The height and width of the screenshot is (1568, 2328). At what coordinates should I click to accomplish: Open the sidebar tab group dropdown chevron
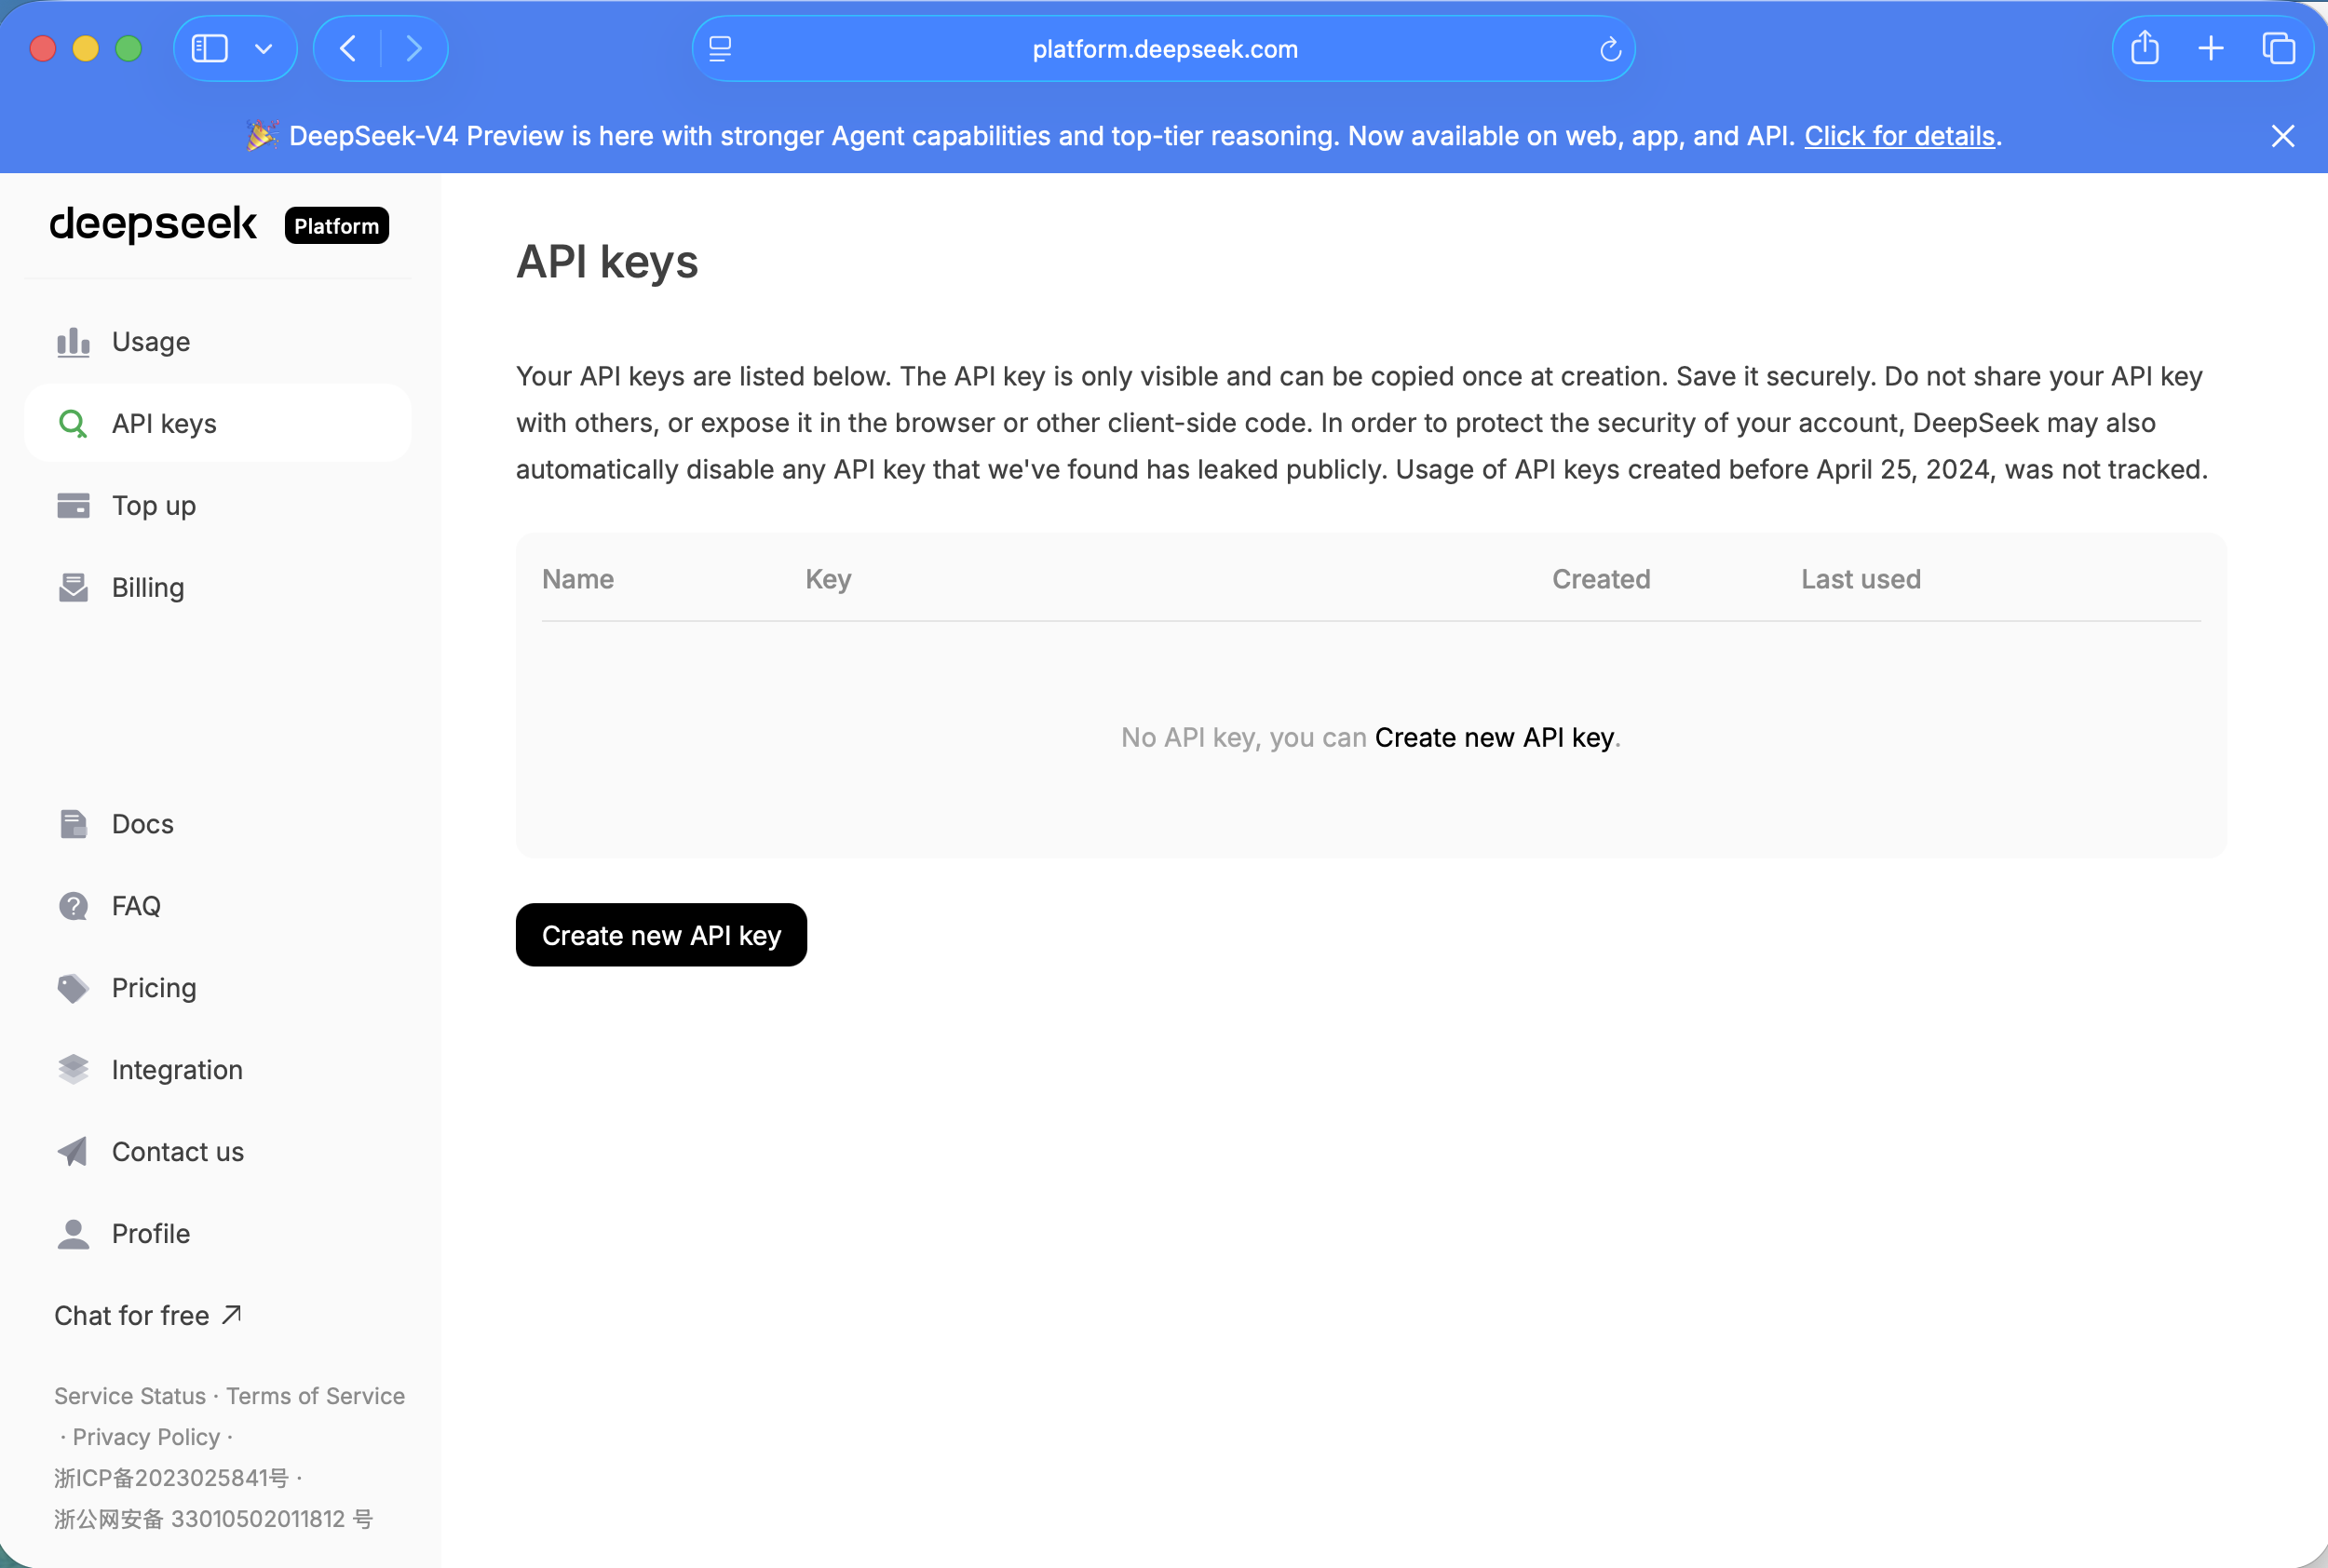264,49
